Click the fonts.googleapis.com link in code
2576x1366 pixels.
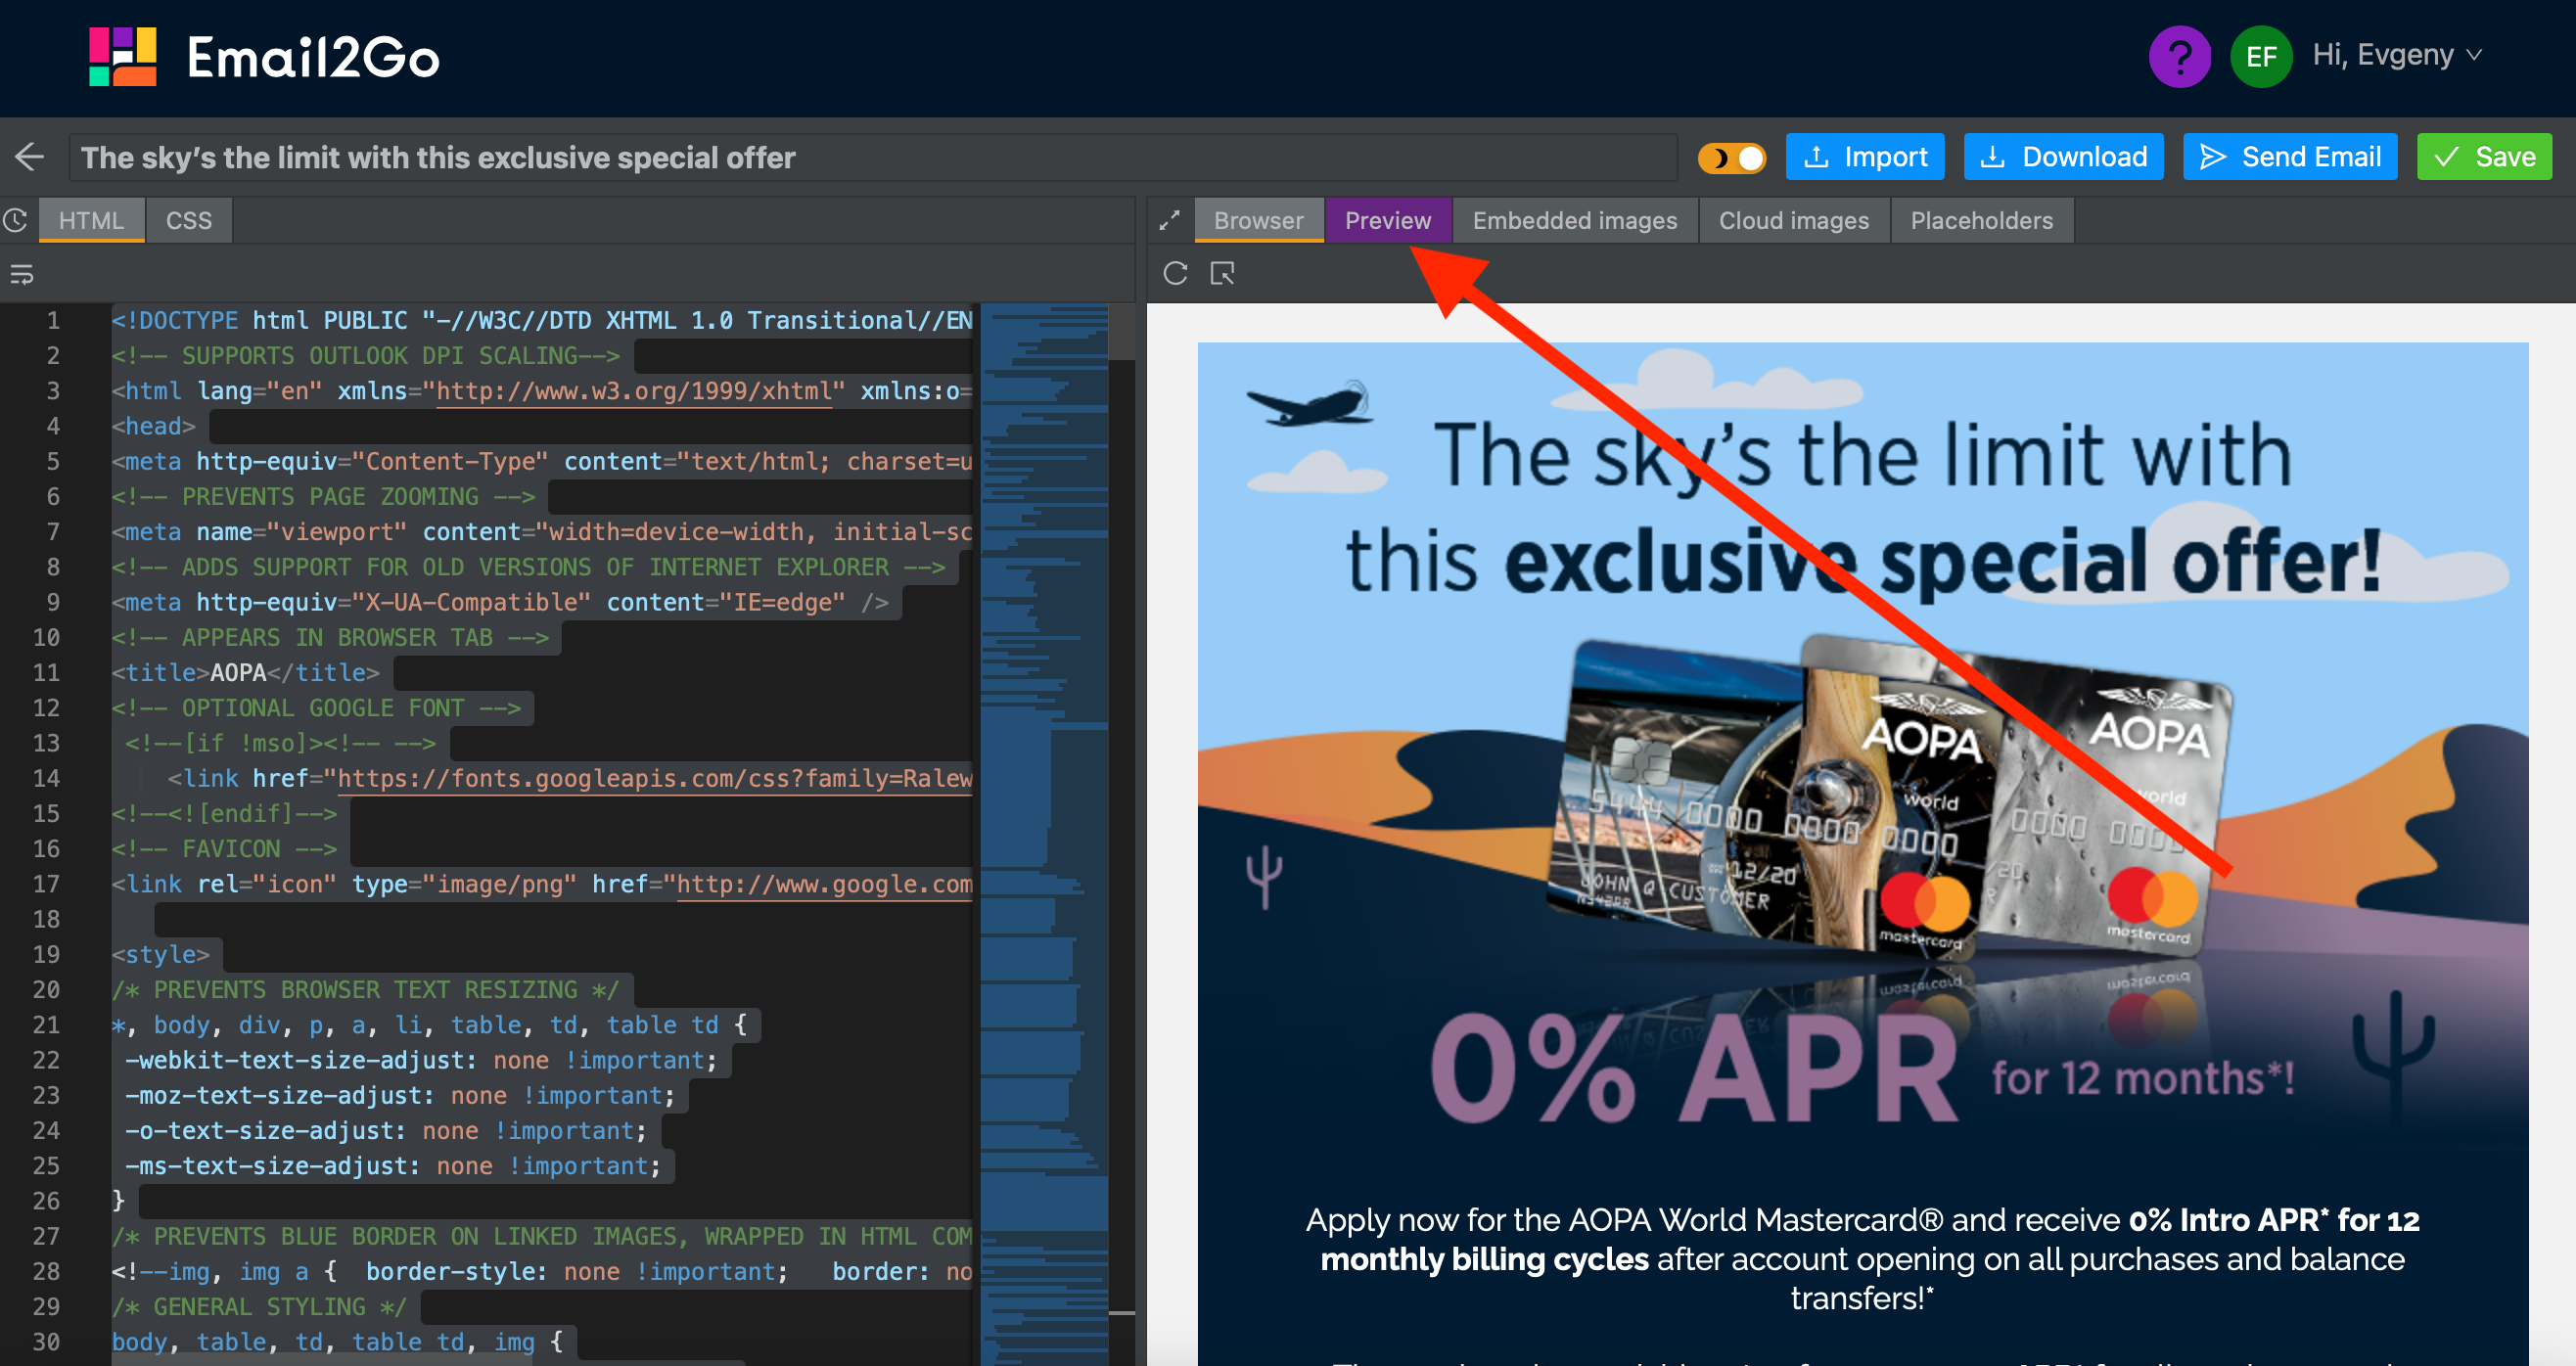tap(654, 778)
